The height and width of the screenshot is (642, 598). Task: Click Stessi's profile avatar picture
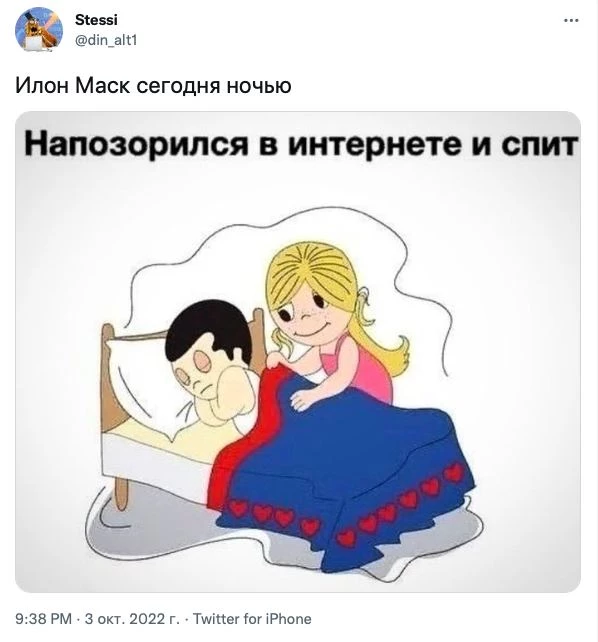(39, 29)
